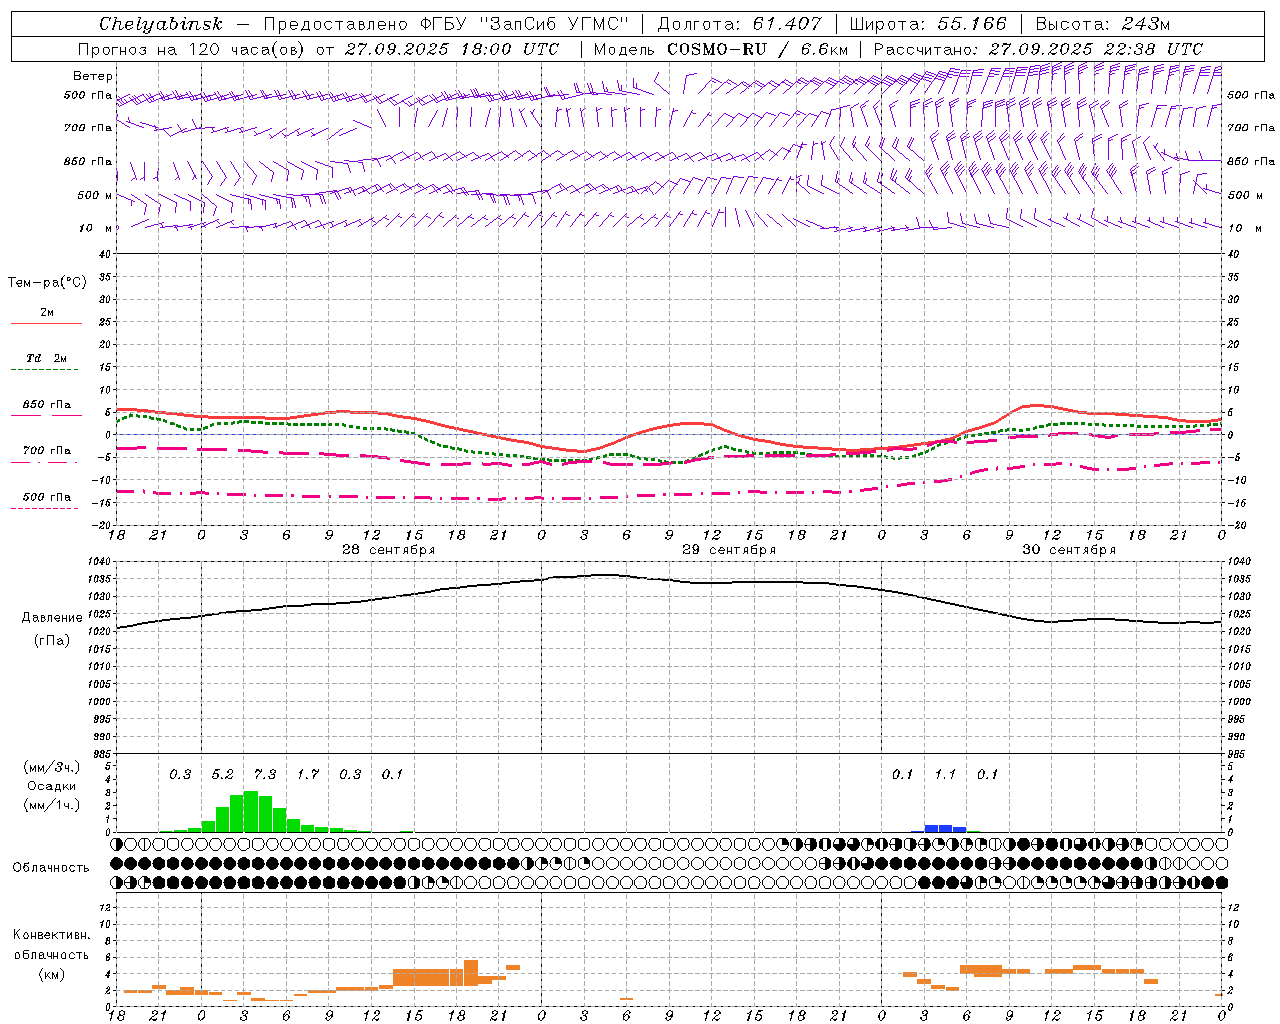This screenshot has height=1024, width=1280.
Task: Click the 'Конвективн.' convective cloud label
Action: coord(51,935)
